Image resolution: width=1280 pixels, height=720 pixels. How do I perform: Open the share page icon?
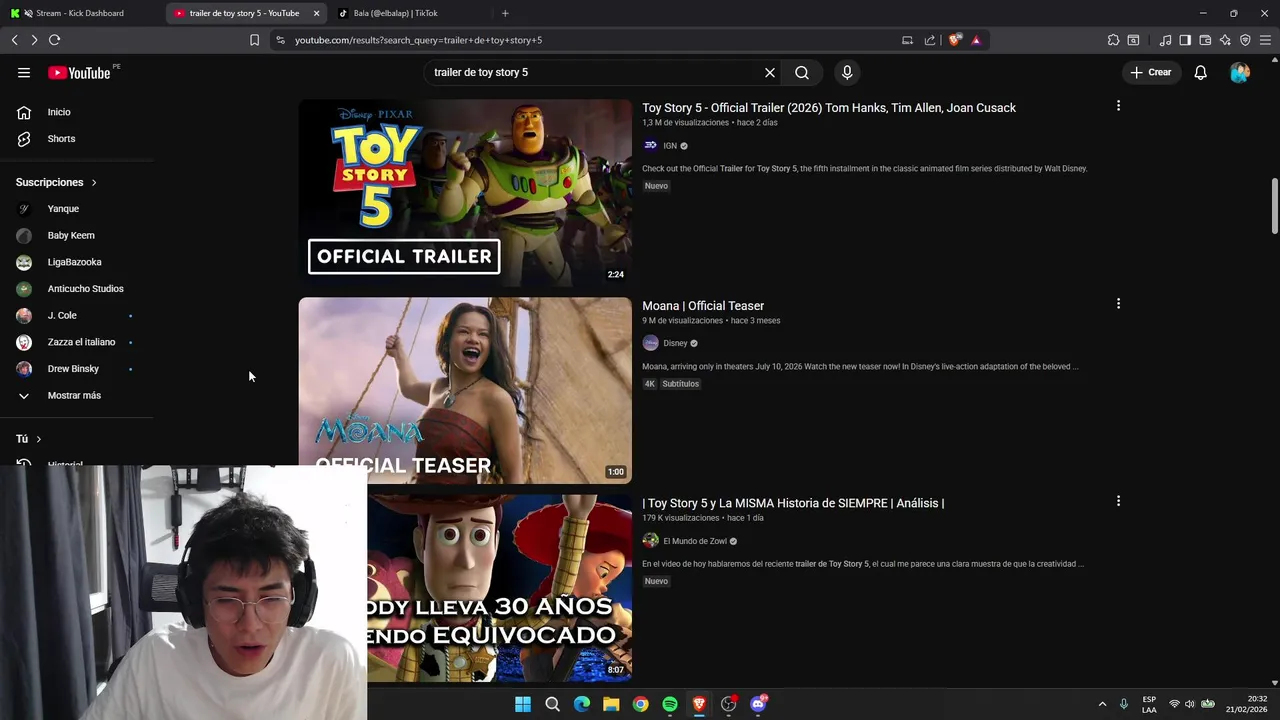tap(930, 40)
